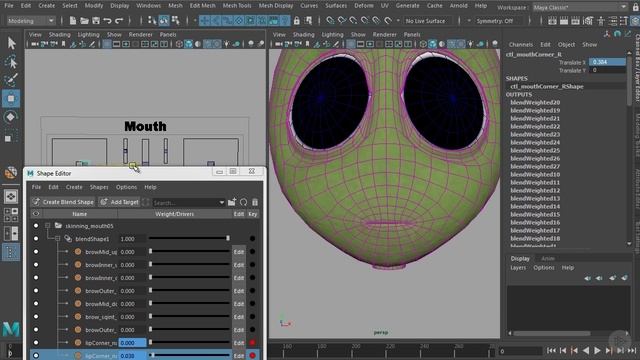The width and height of the screenshot is (640, 360).
Task: Open the File menu in main menu bar
Action: (9, 6)
